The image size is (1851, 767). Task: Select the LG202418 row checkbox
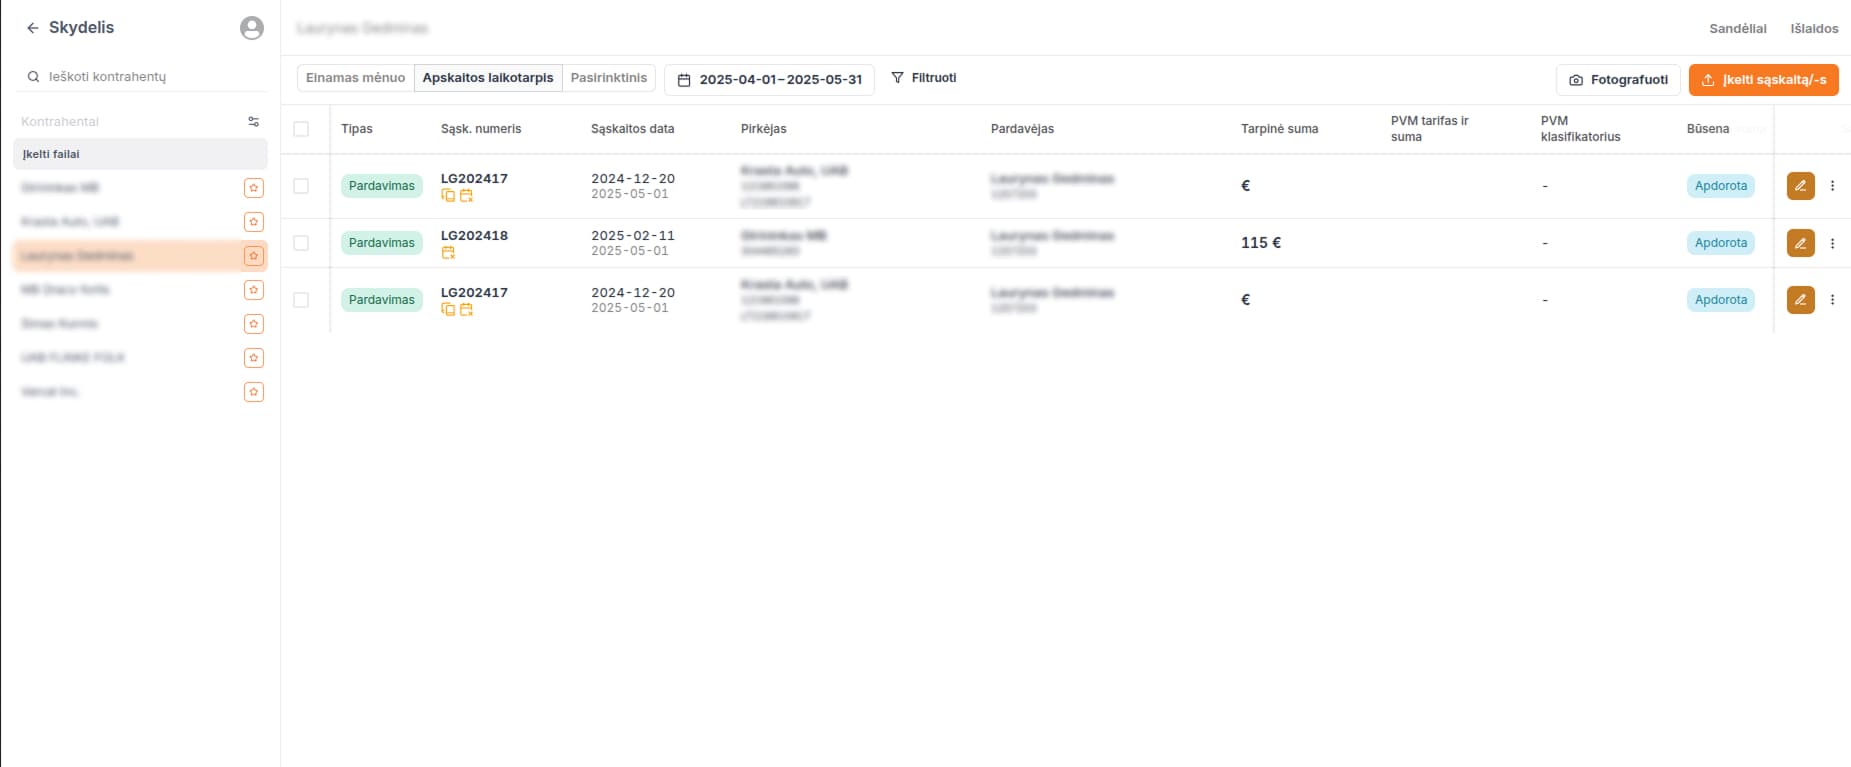(301, 243)
